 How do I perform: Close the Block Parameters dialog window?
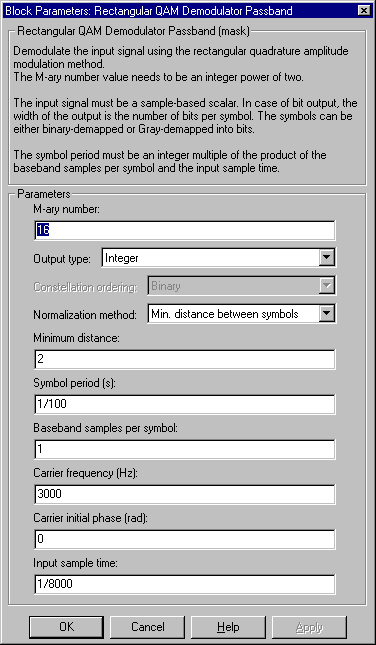pyautogui.click(x=363, y=11)
